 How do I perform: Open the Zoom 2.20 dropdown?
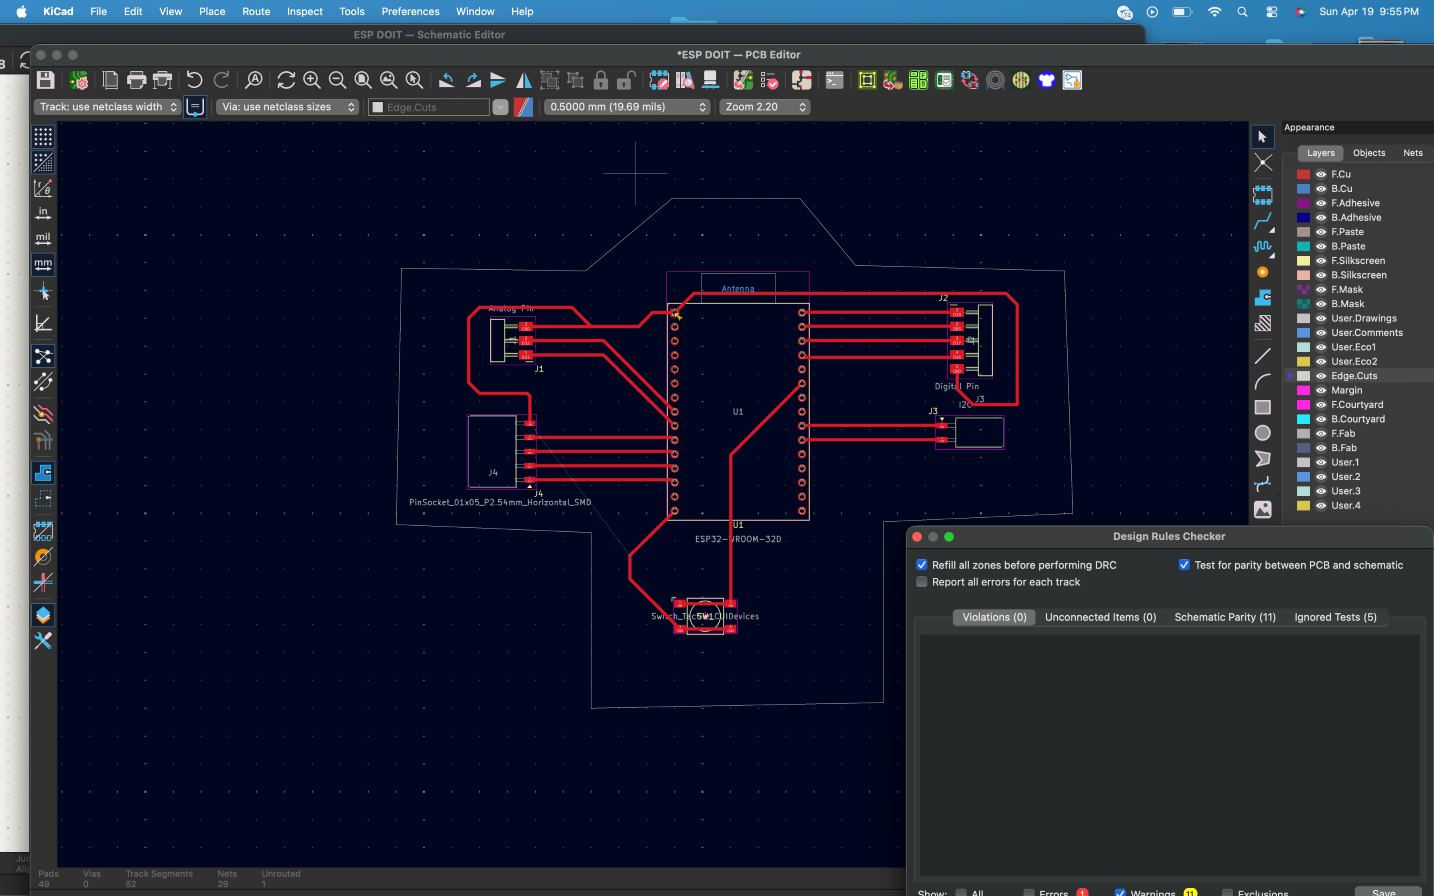click(765, 107)
